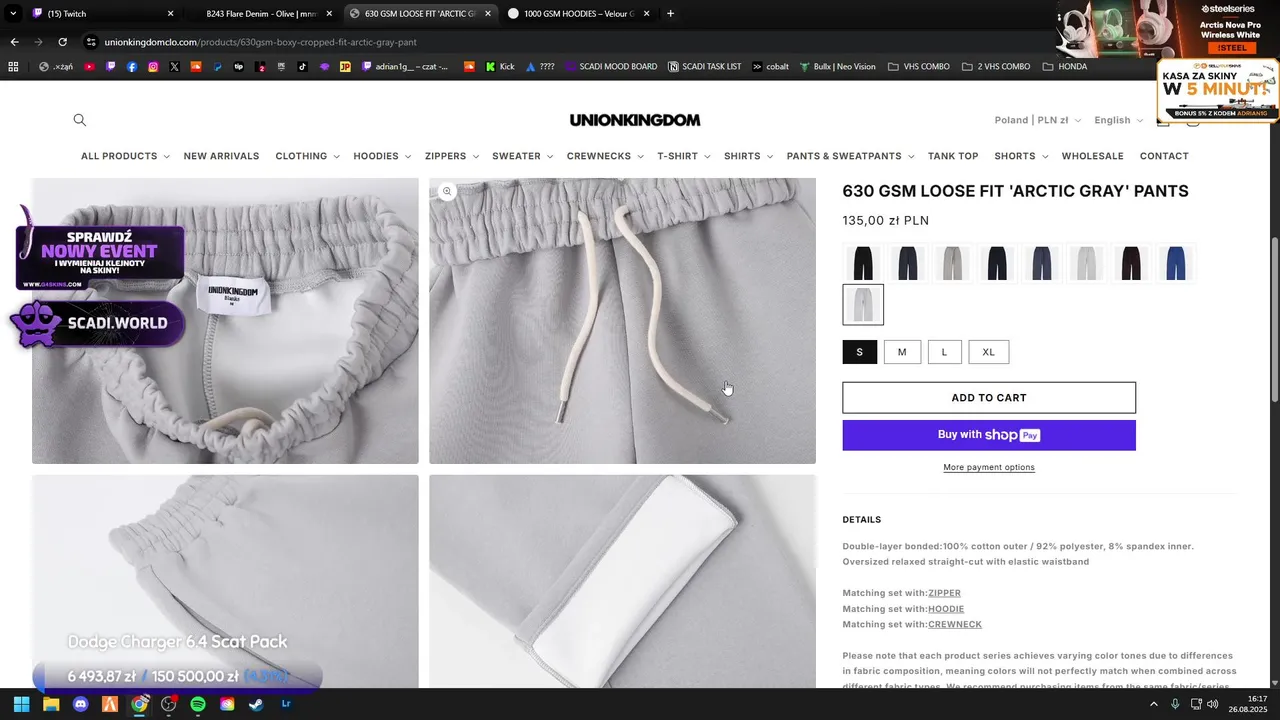
Task: Click the zoom icon on drawstring image
Action: point(447,191)
